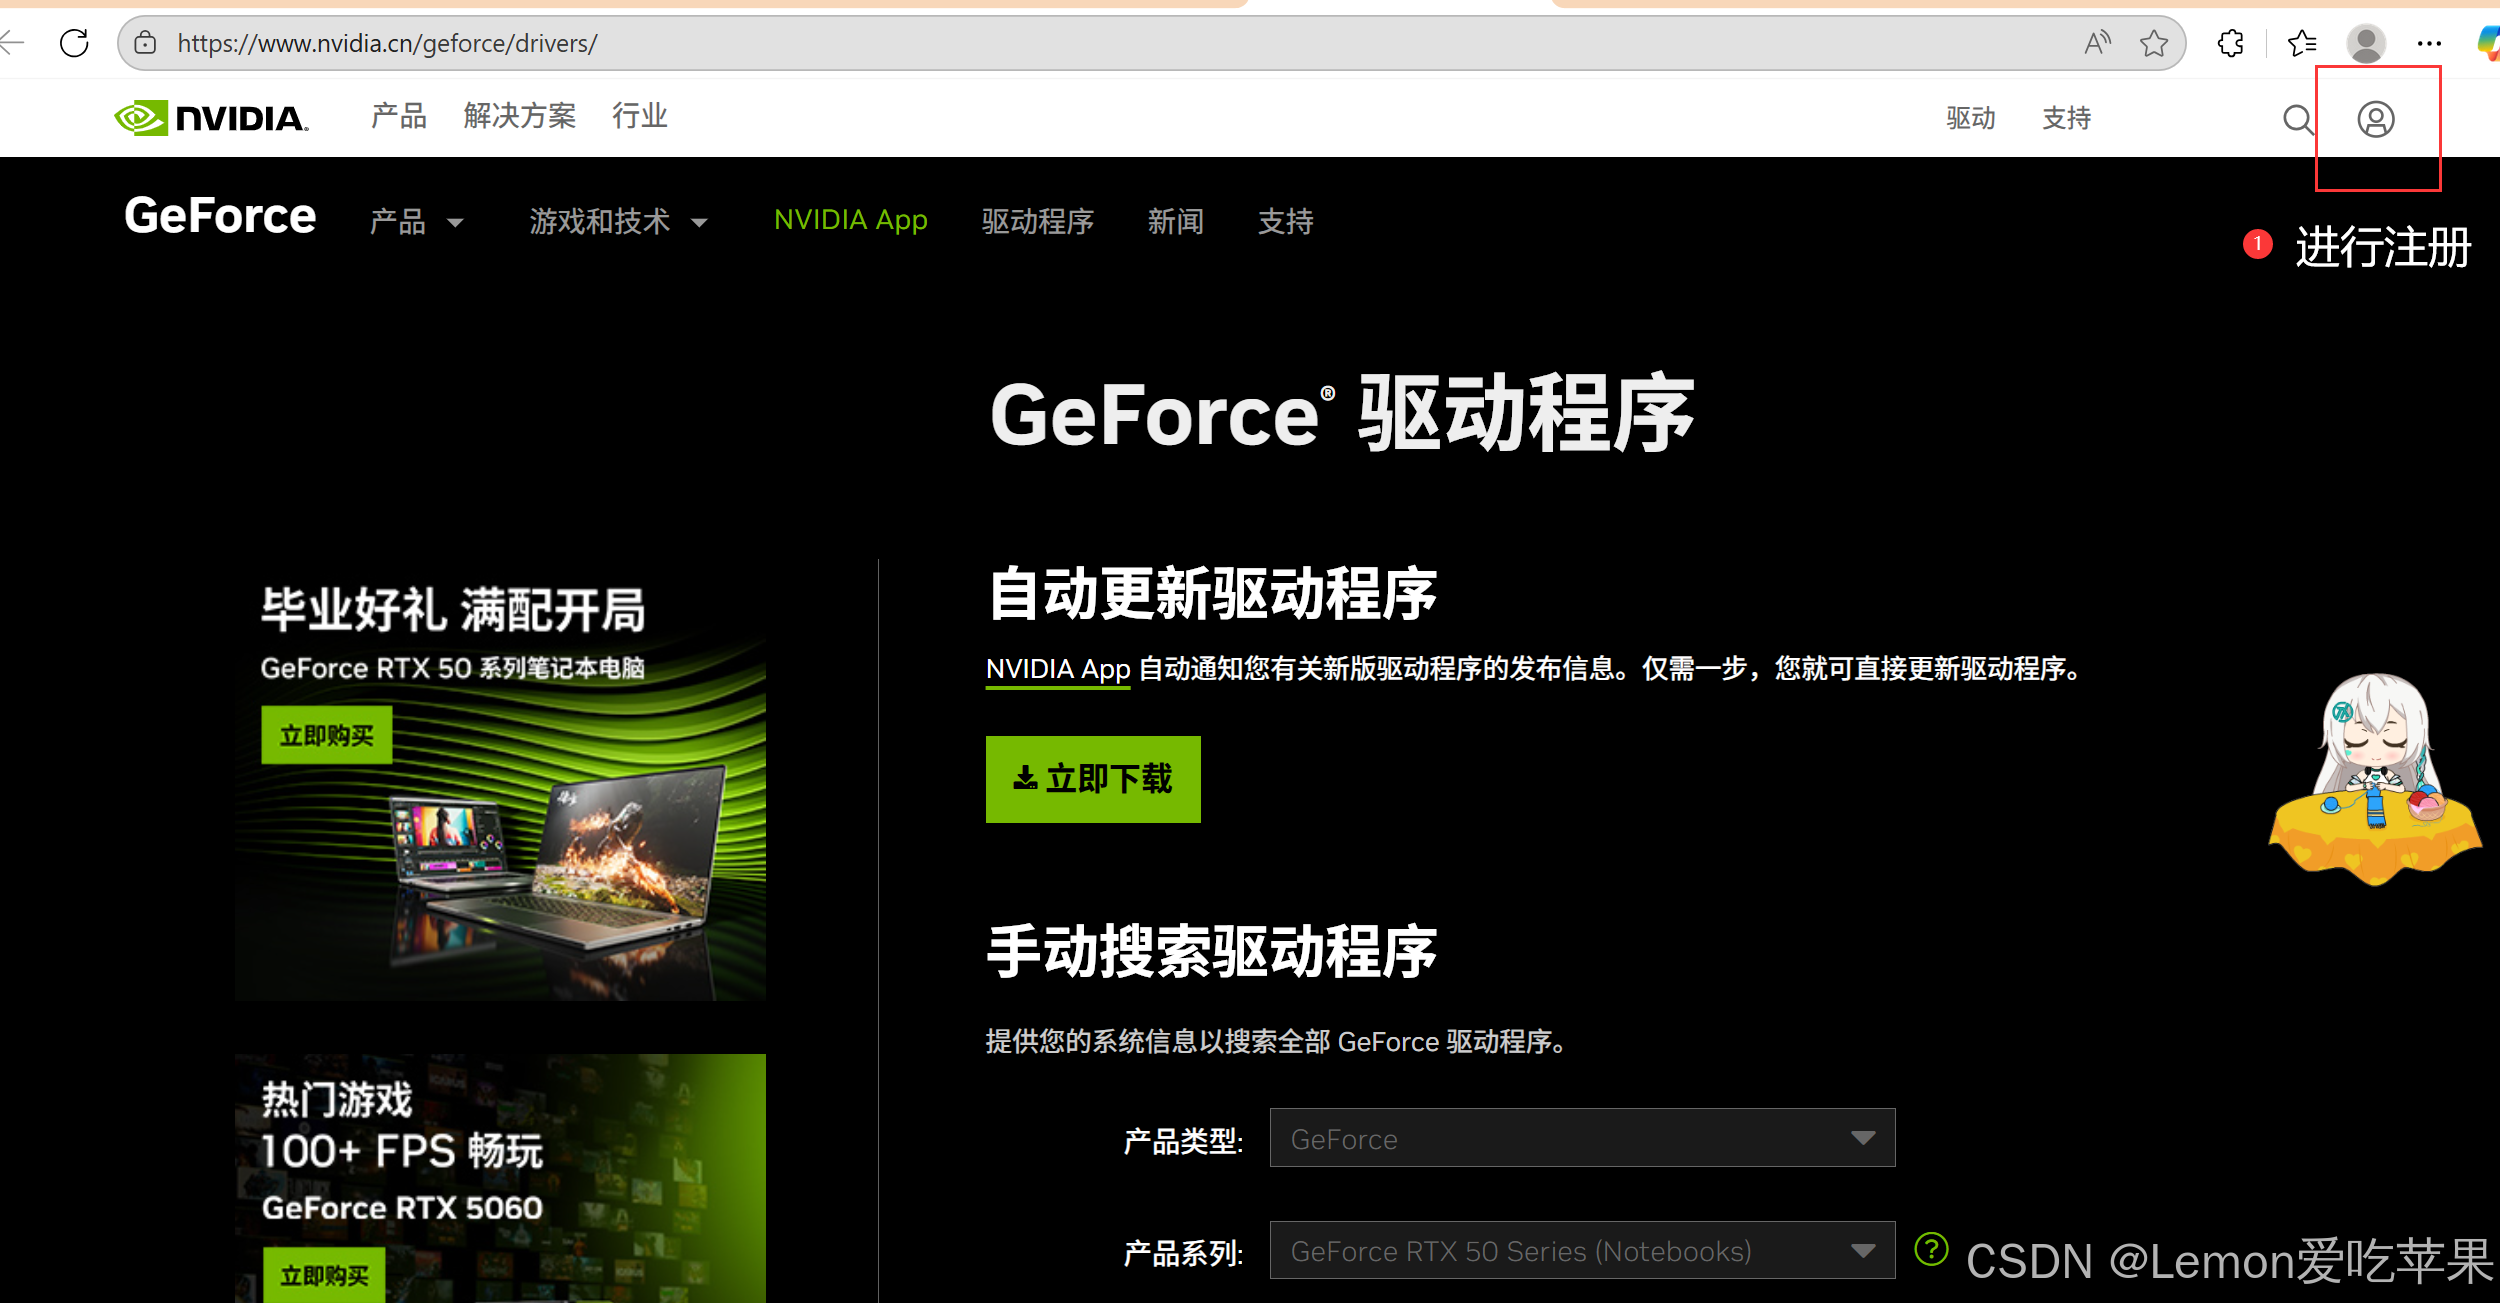Open the 新闻 nav item
Screen dimensions: 2500x1303
pyautogui.click(x=1176, y=222)
